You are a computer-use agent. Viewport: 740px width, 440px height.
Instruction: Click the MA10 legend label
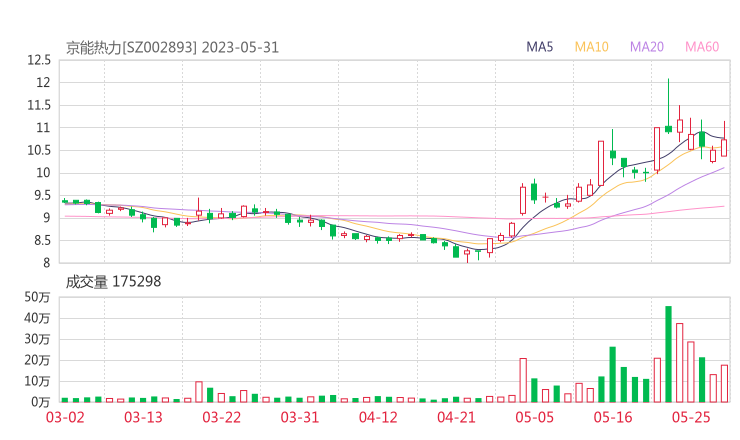coord(591,47)
